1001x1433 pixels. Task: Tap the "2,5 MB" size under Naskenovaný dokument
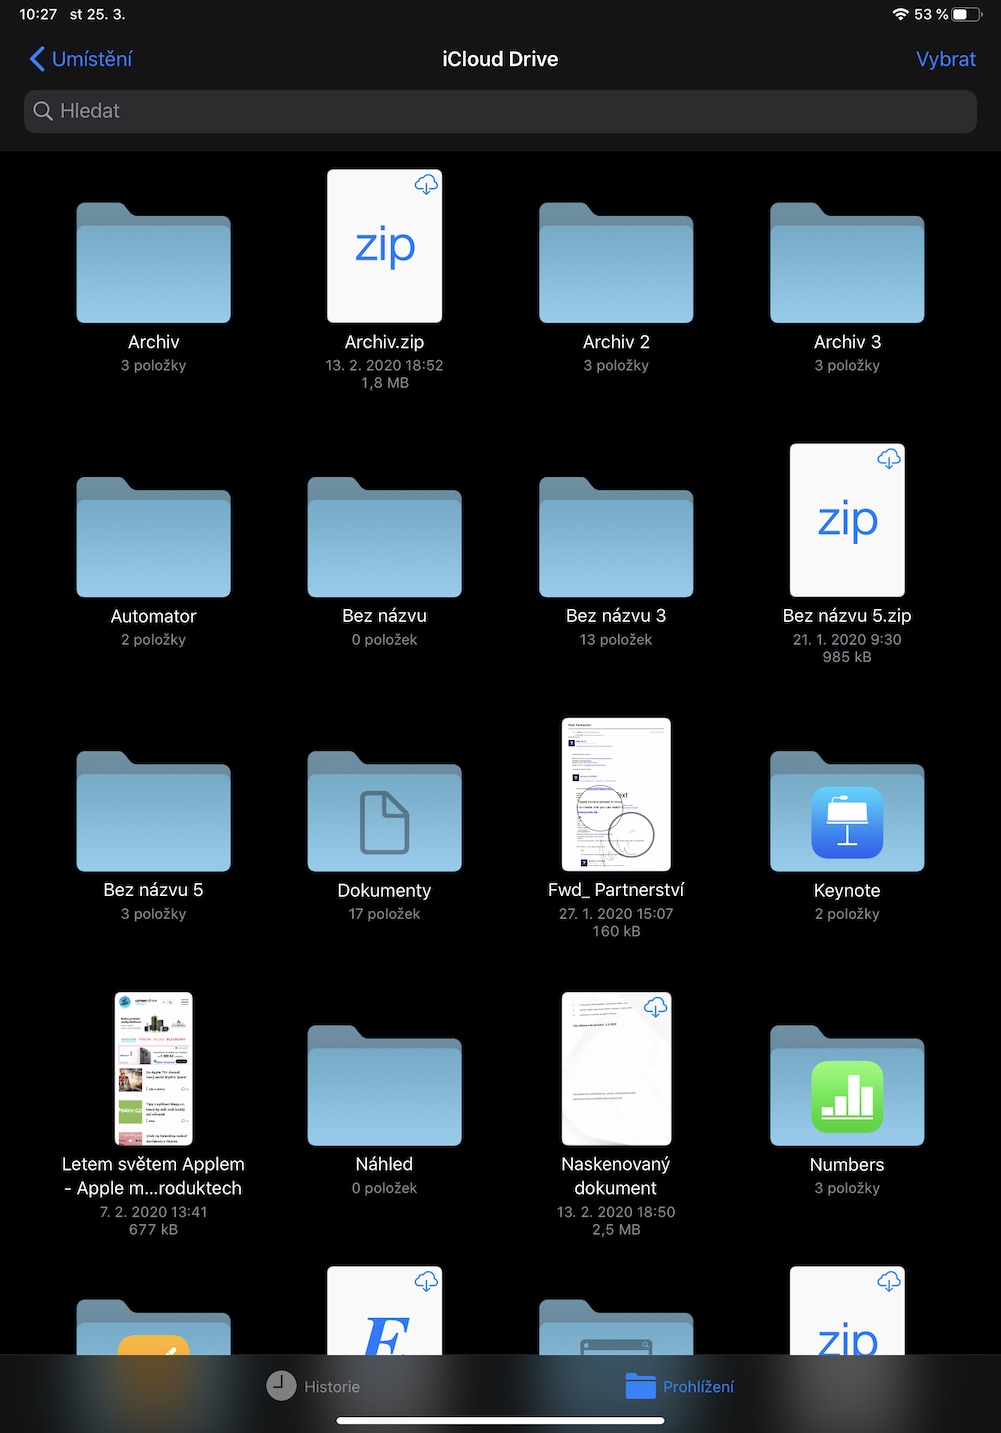coord(616,1230)
